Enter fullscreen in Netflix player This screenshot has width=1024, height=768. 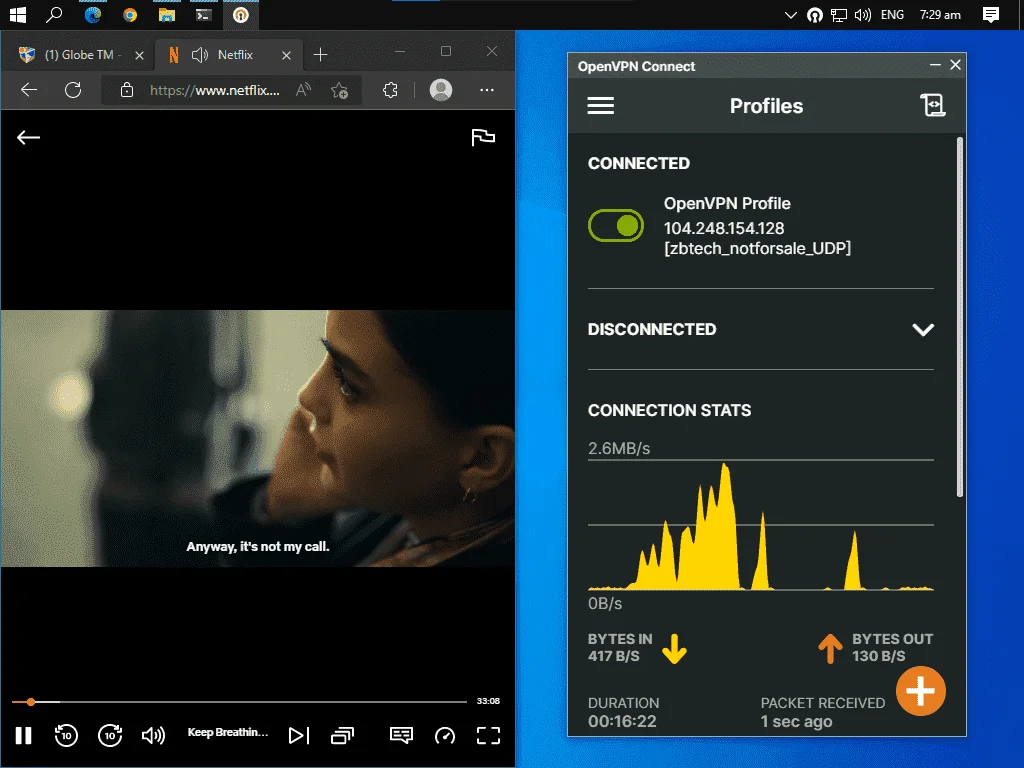[x=488, y=735]
